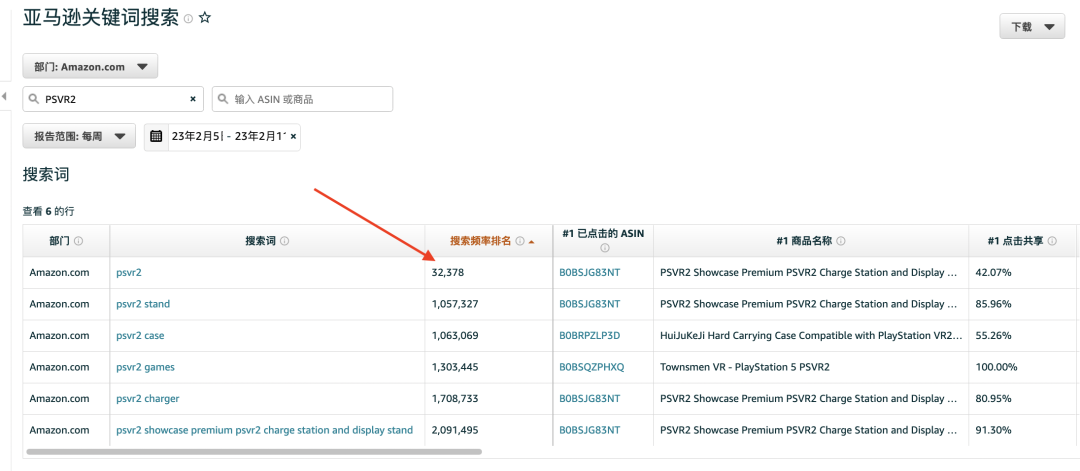Screen dimensions: 1080x471
Task: Click the 100.00% click share value
Action: 996,367
